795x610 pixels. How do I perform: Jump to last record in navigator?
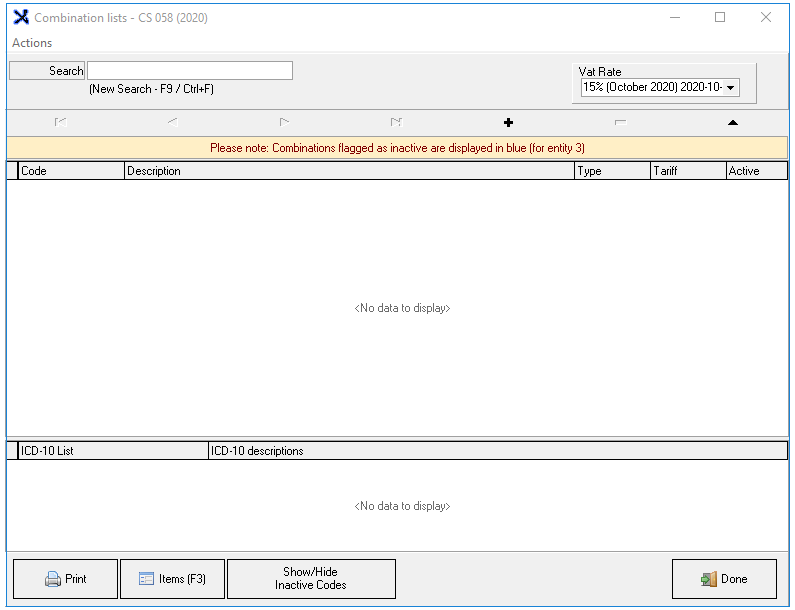click(396, 122)
